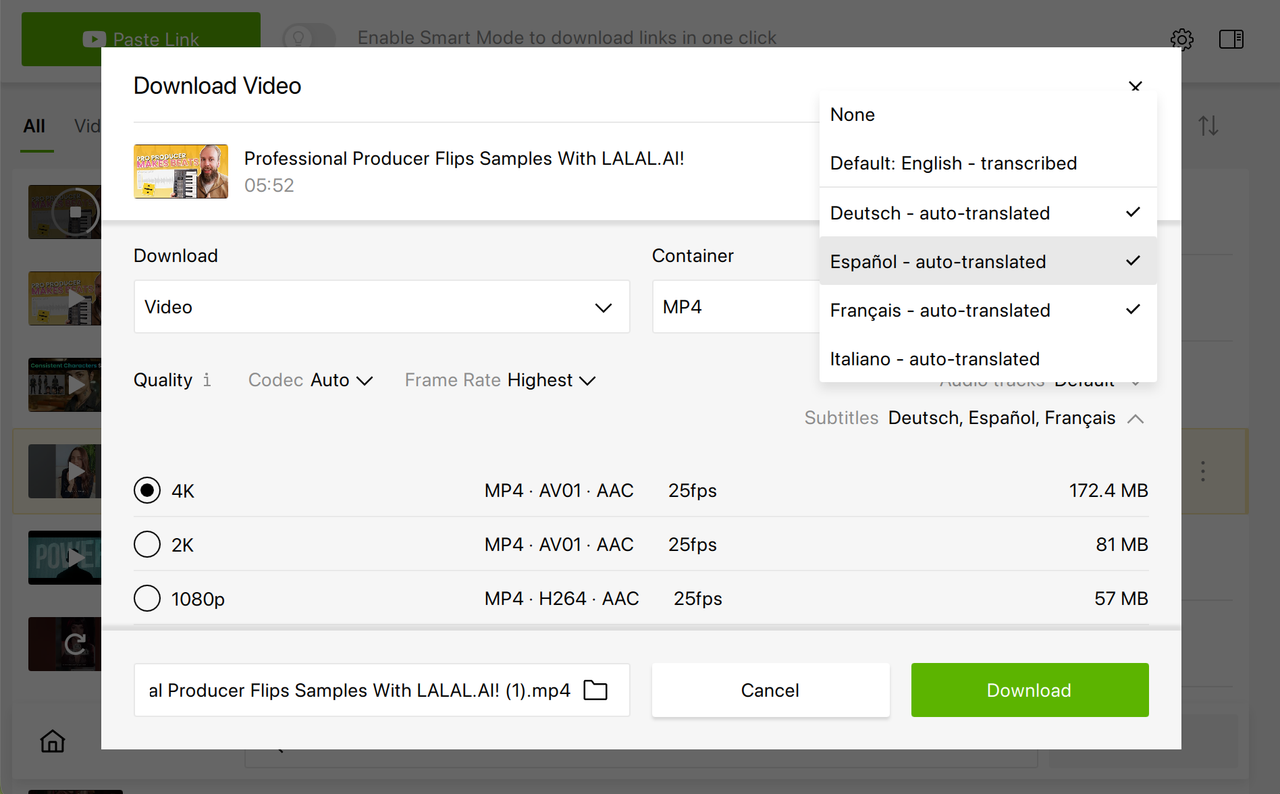Viewport: 1280px width, 794px height.
Task: Select the 4K quality radio button
Action: 147,491
